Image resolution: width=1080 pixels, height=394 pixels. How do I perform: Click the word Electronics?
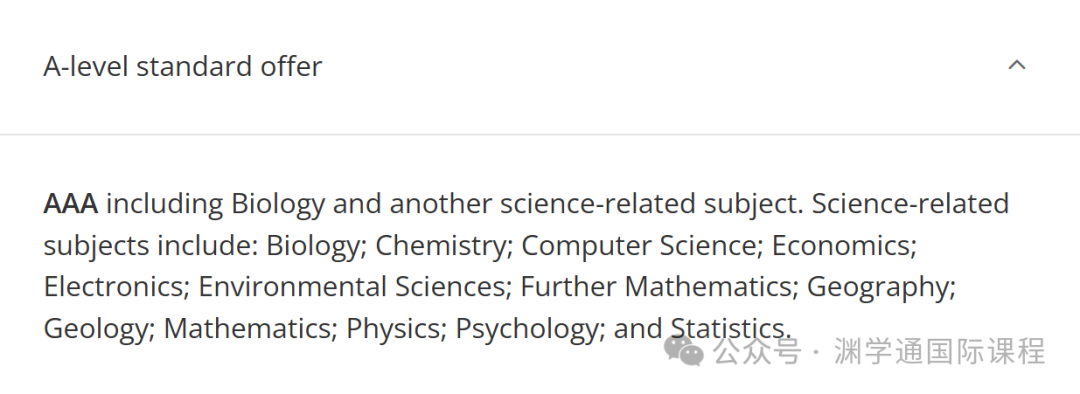pyautogui.click(x=113, y=287)
